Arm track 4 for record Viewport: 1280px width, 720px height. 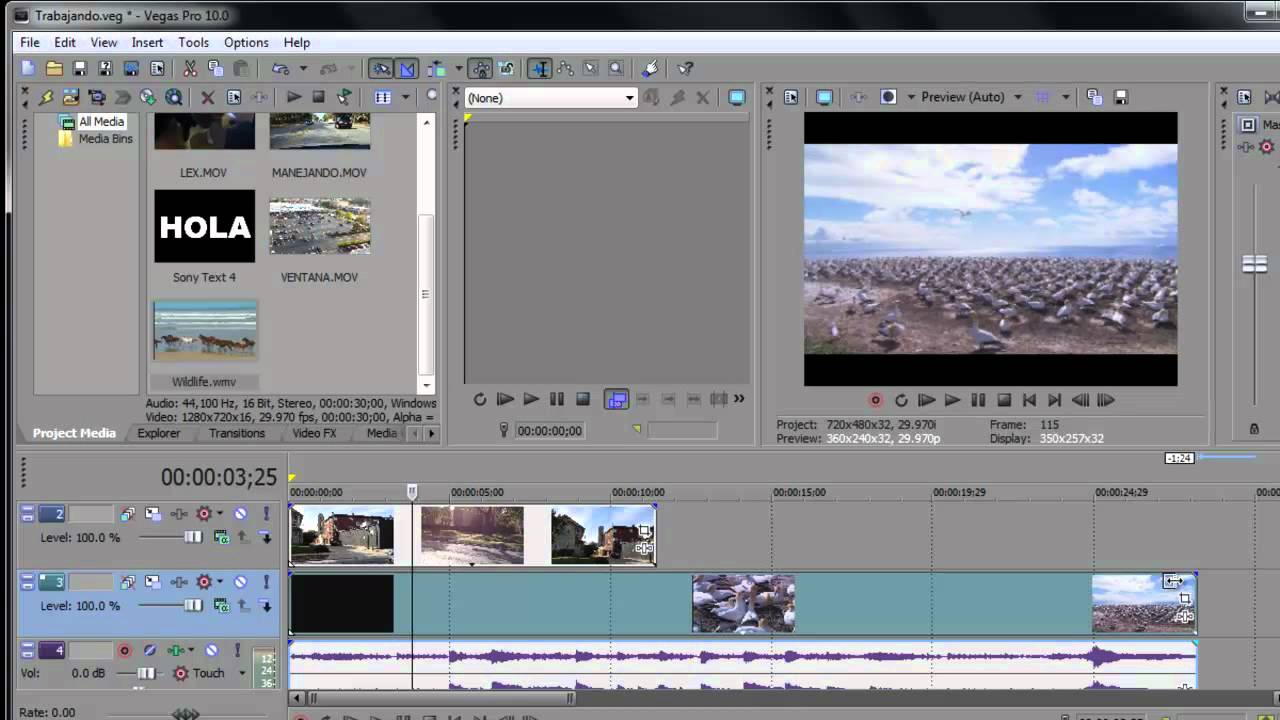(x=124, y=650)
